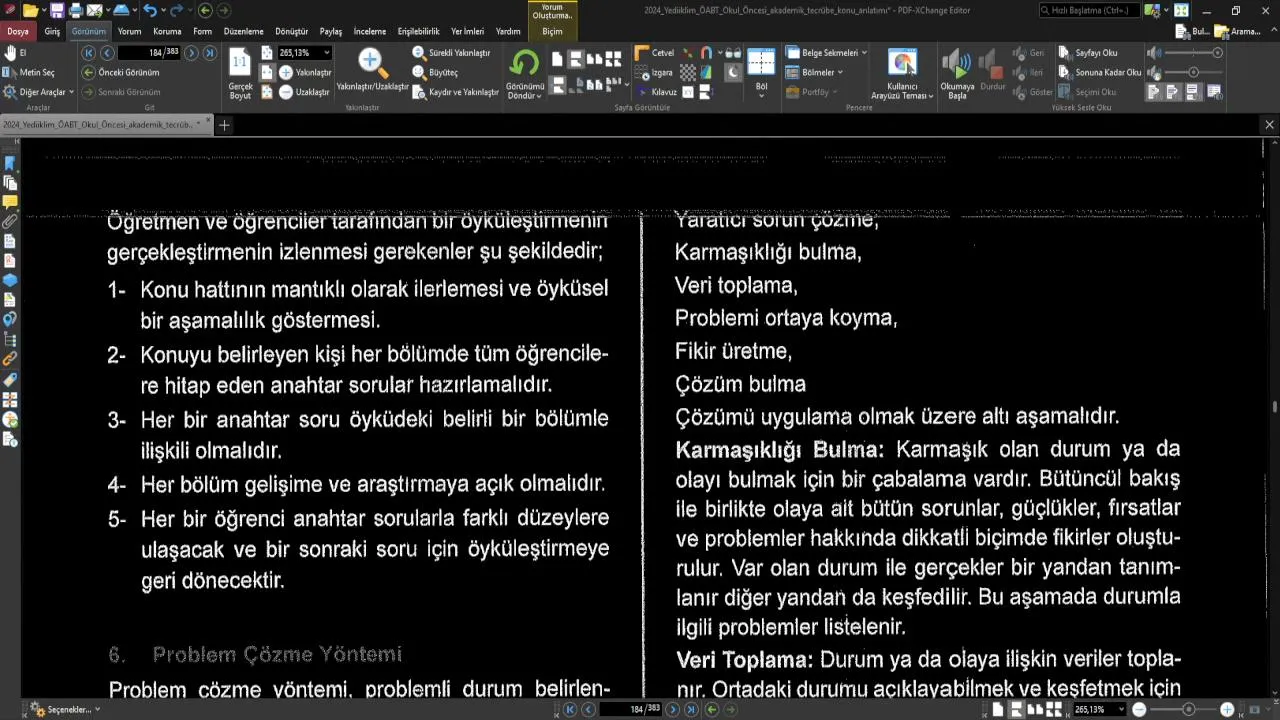This screenshot has height=720, width=1280.
Task: Click Sonuna Kadar Oku option
Action: coord(1100,72)
